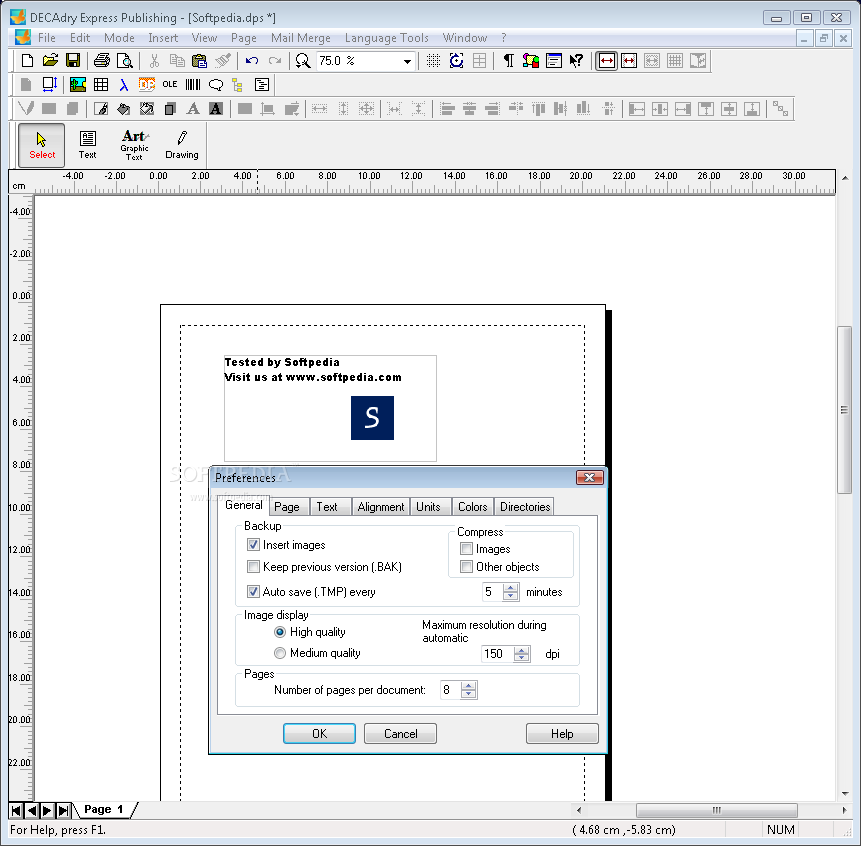
Task: Select the Page 1 tab
Action: [x=103, y=809]
